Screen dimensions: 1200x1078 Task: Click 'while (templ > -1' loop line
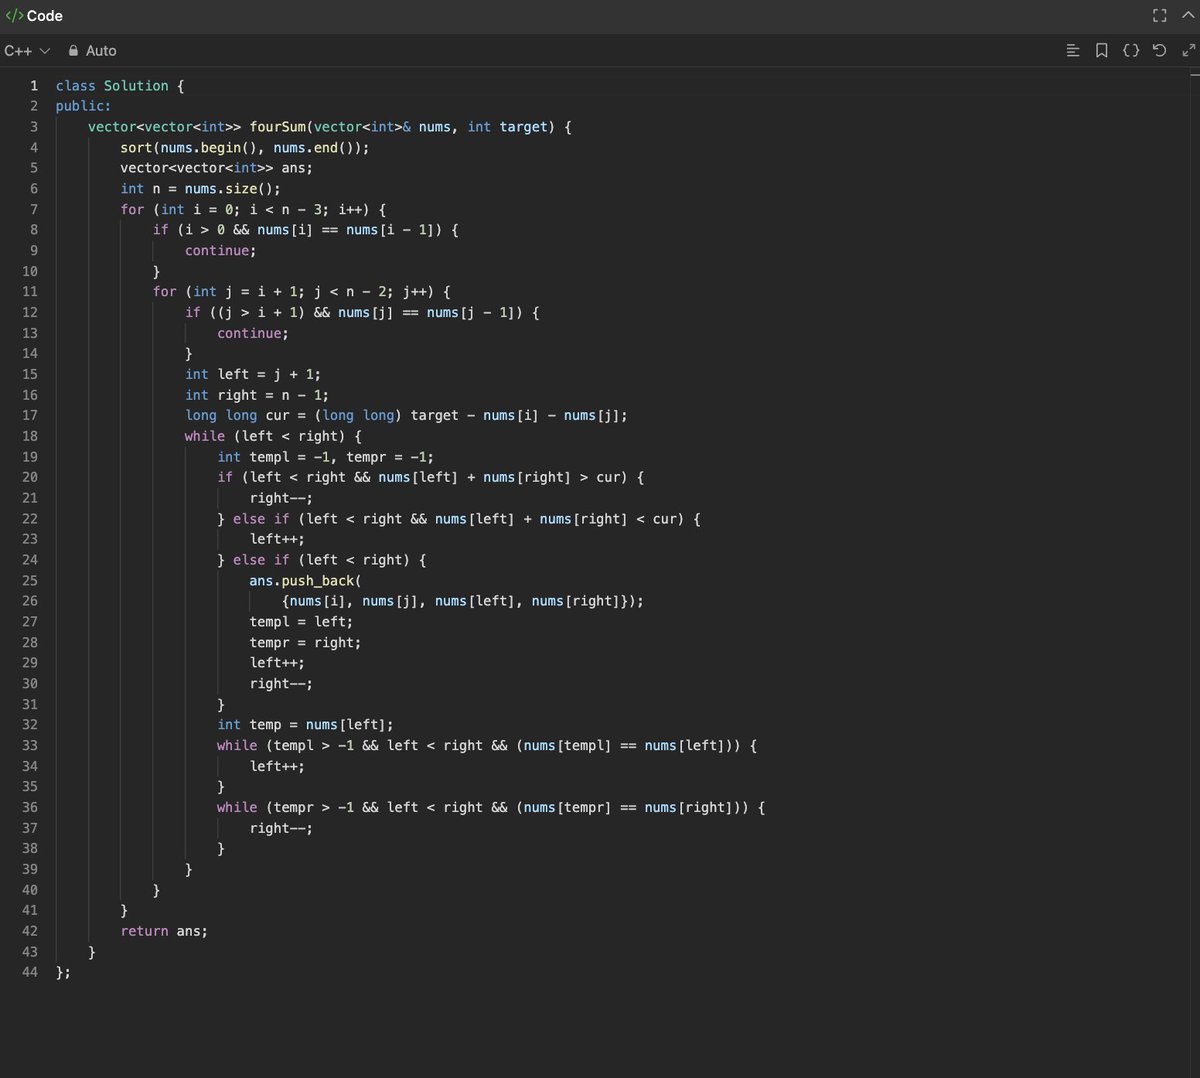(x=487, y=745)
